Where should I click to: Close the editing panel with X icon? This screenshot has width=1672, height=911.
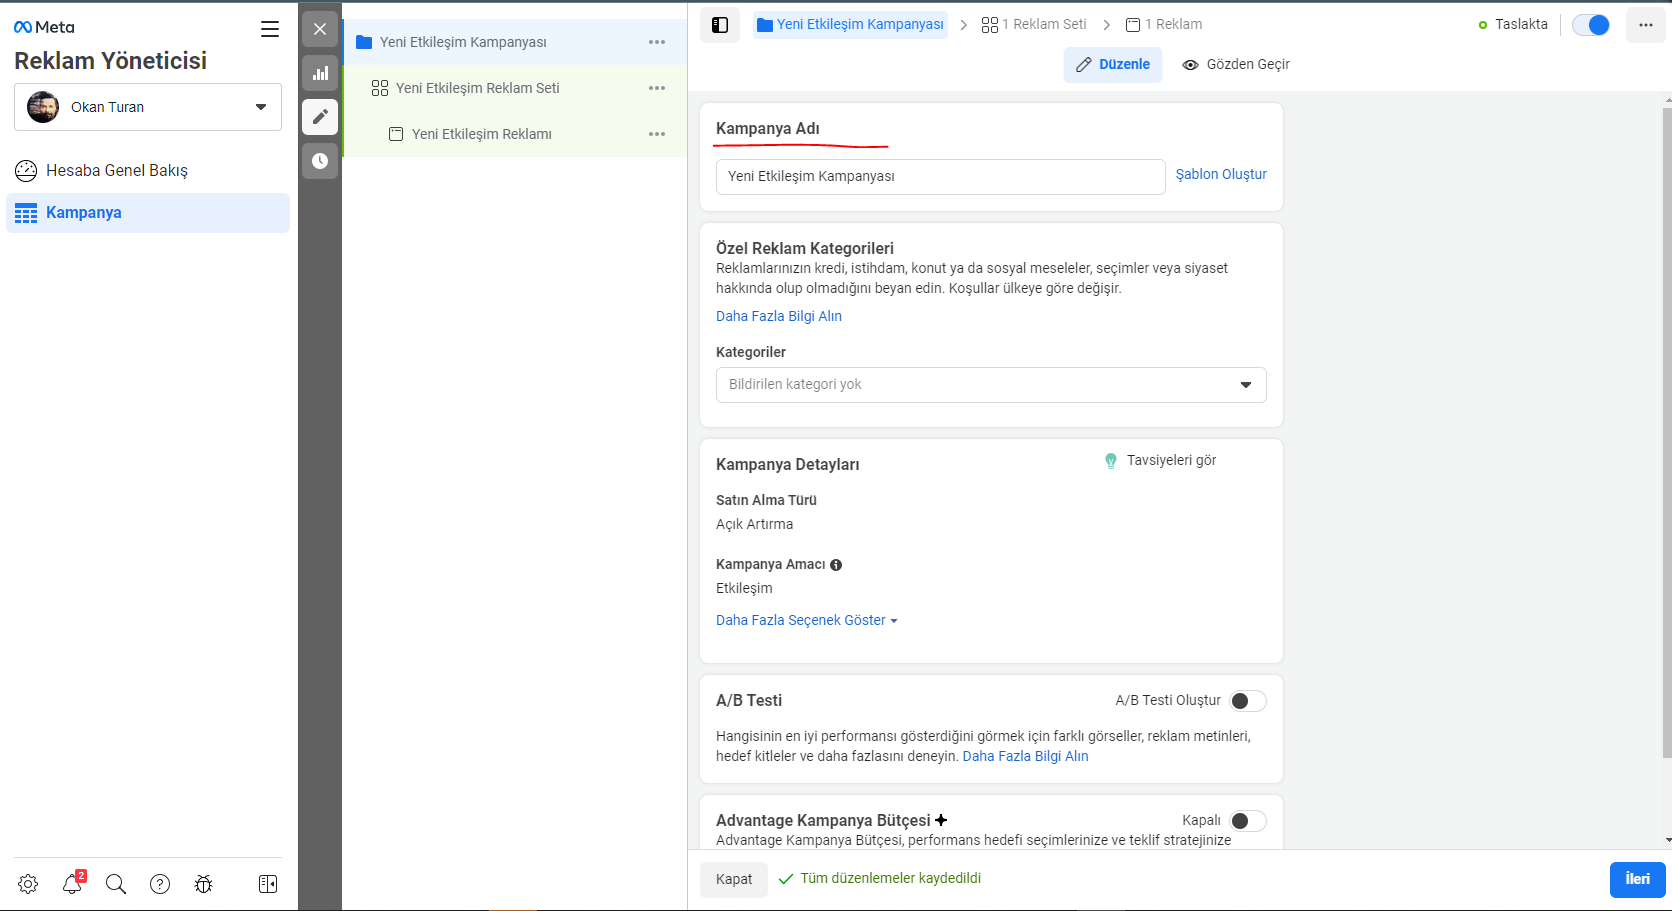pos(320,29)
